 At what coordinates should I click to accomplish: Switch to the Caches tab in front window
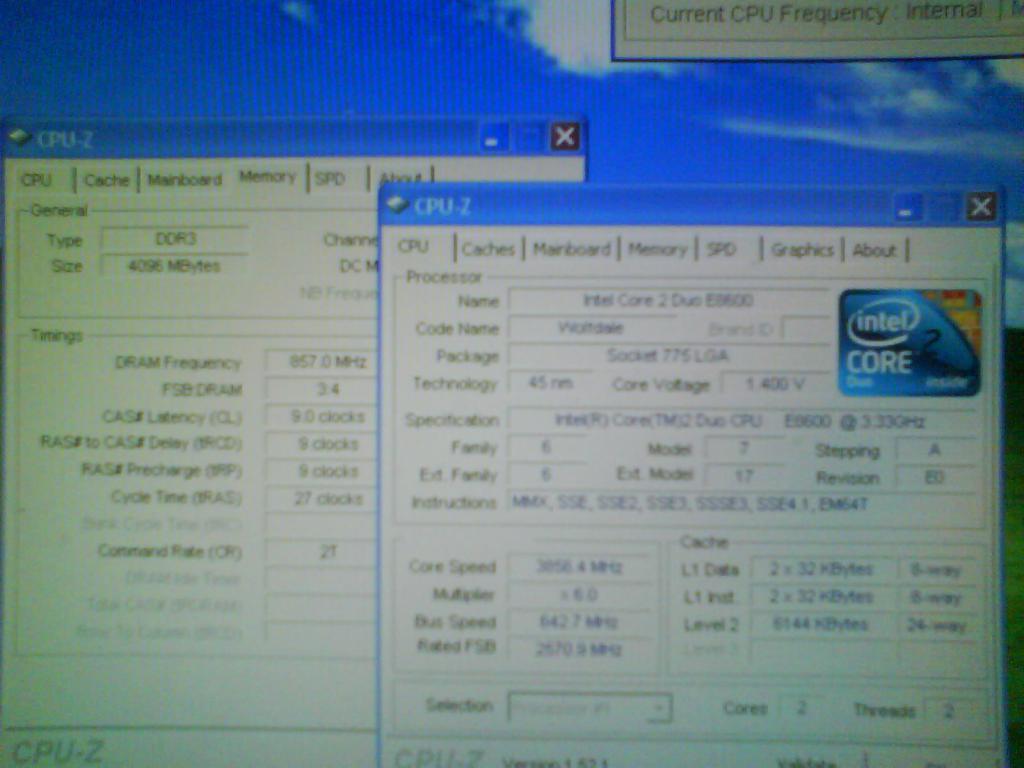click(x=488, y=249)
